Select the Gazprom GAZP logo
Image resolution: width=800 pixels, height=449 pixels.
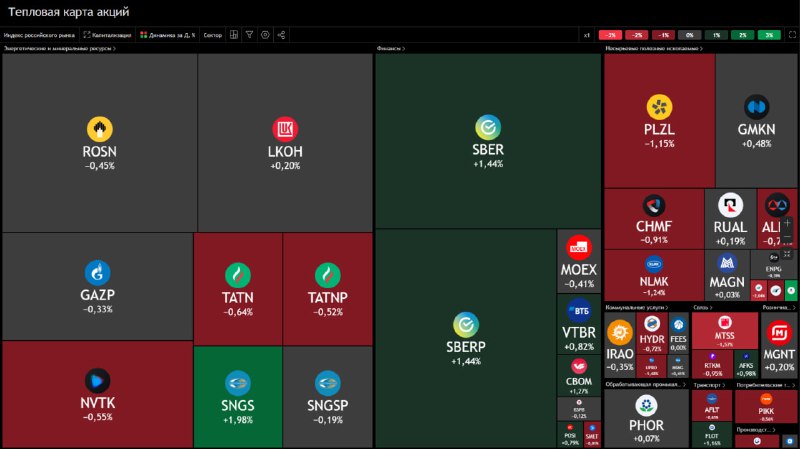(97, 272)
